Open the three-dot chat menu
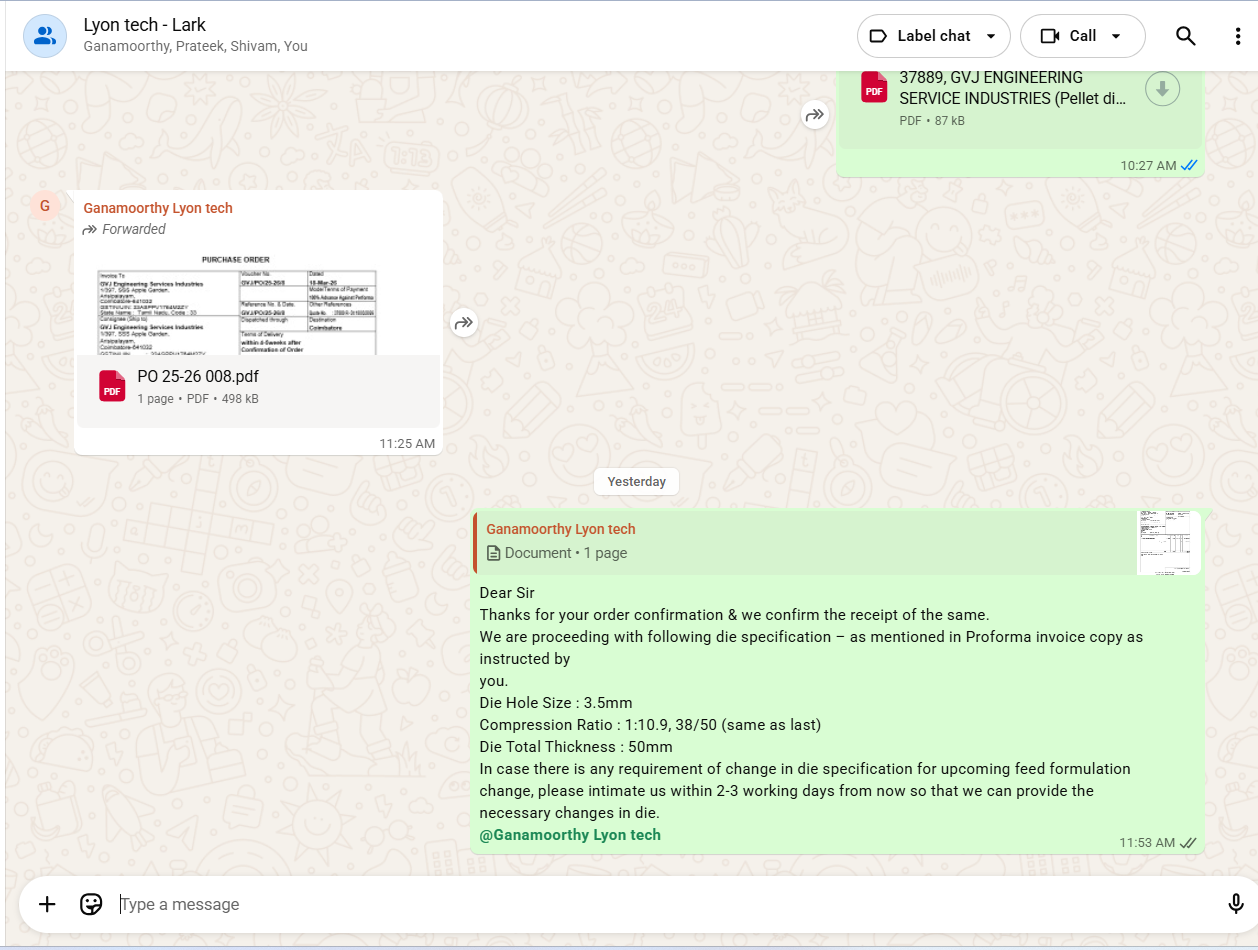The width and height of the screenshot is (1258, 950). [1237, 36]
